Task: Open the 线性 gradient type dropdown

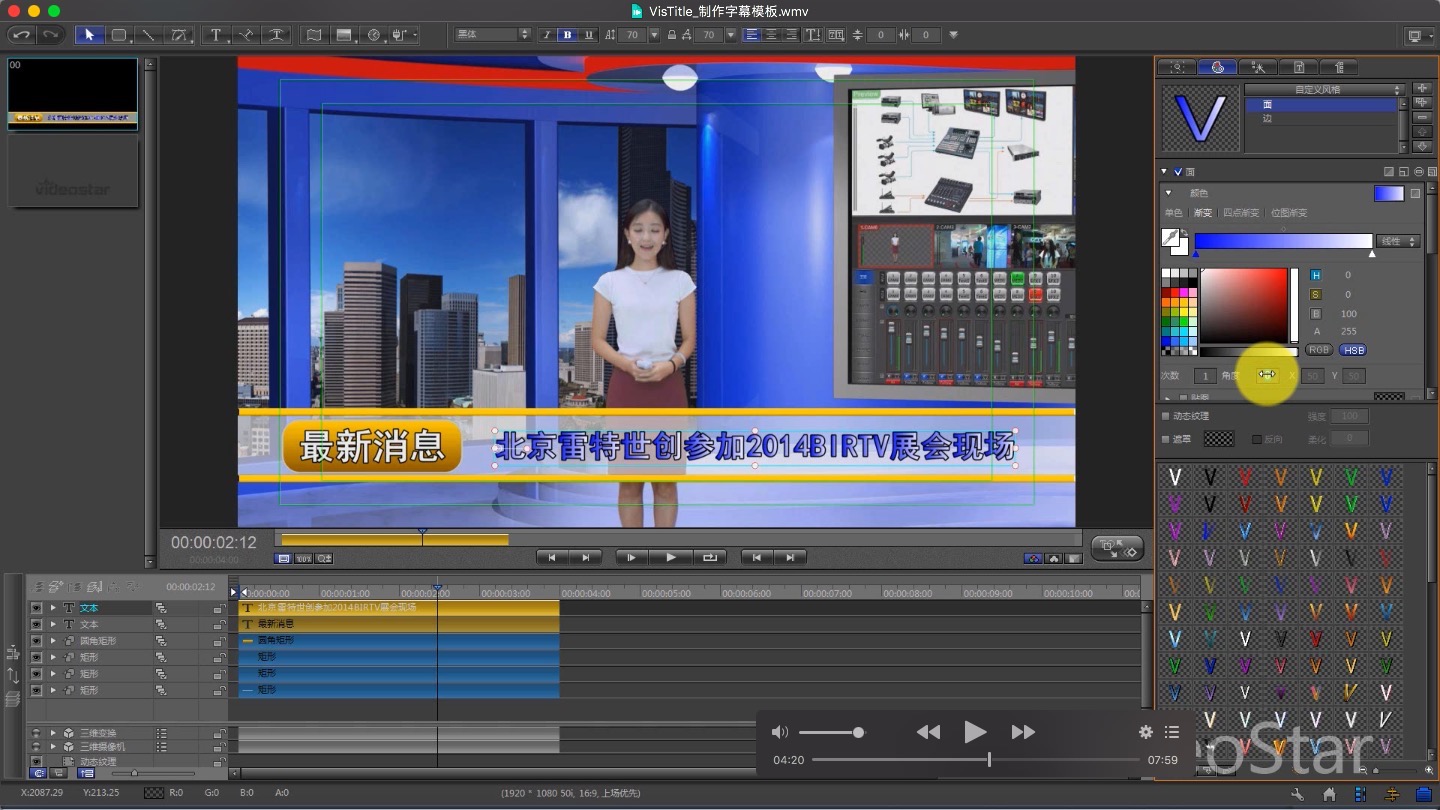Action: (x=1399, y=241)
